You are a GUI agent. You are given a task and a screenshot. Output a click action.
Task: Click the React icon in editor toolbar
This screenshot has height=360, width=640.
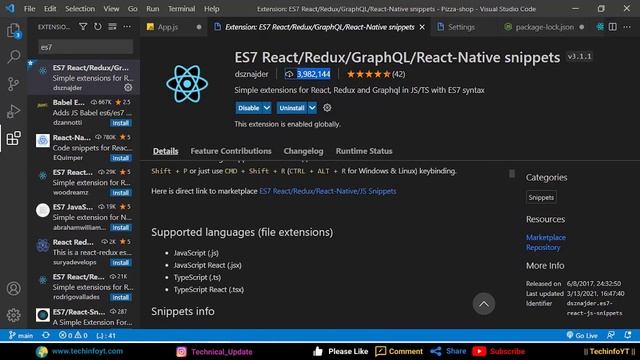click(x=600, y=27)
